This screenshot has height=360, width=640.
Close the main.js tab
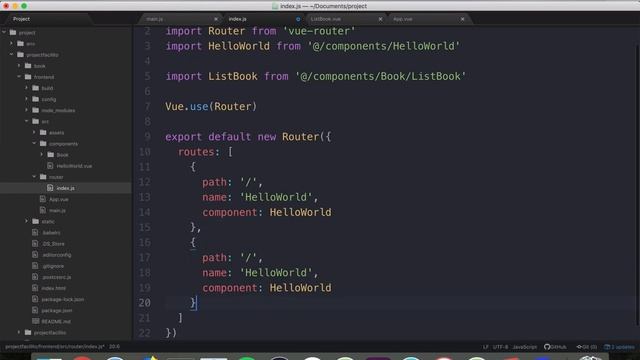[x=216, y=19]
